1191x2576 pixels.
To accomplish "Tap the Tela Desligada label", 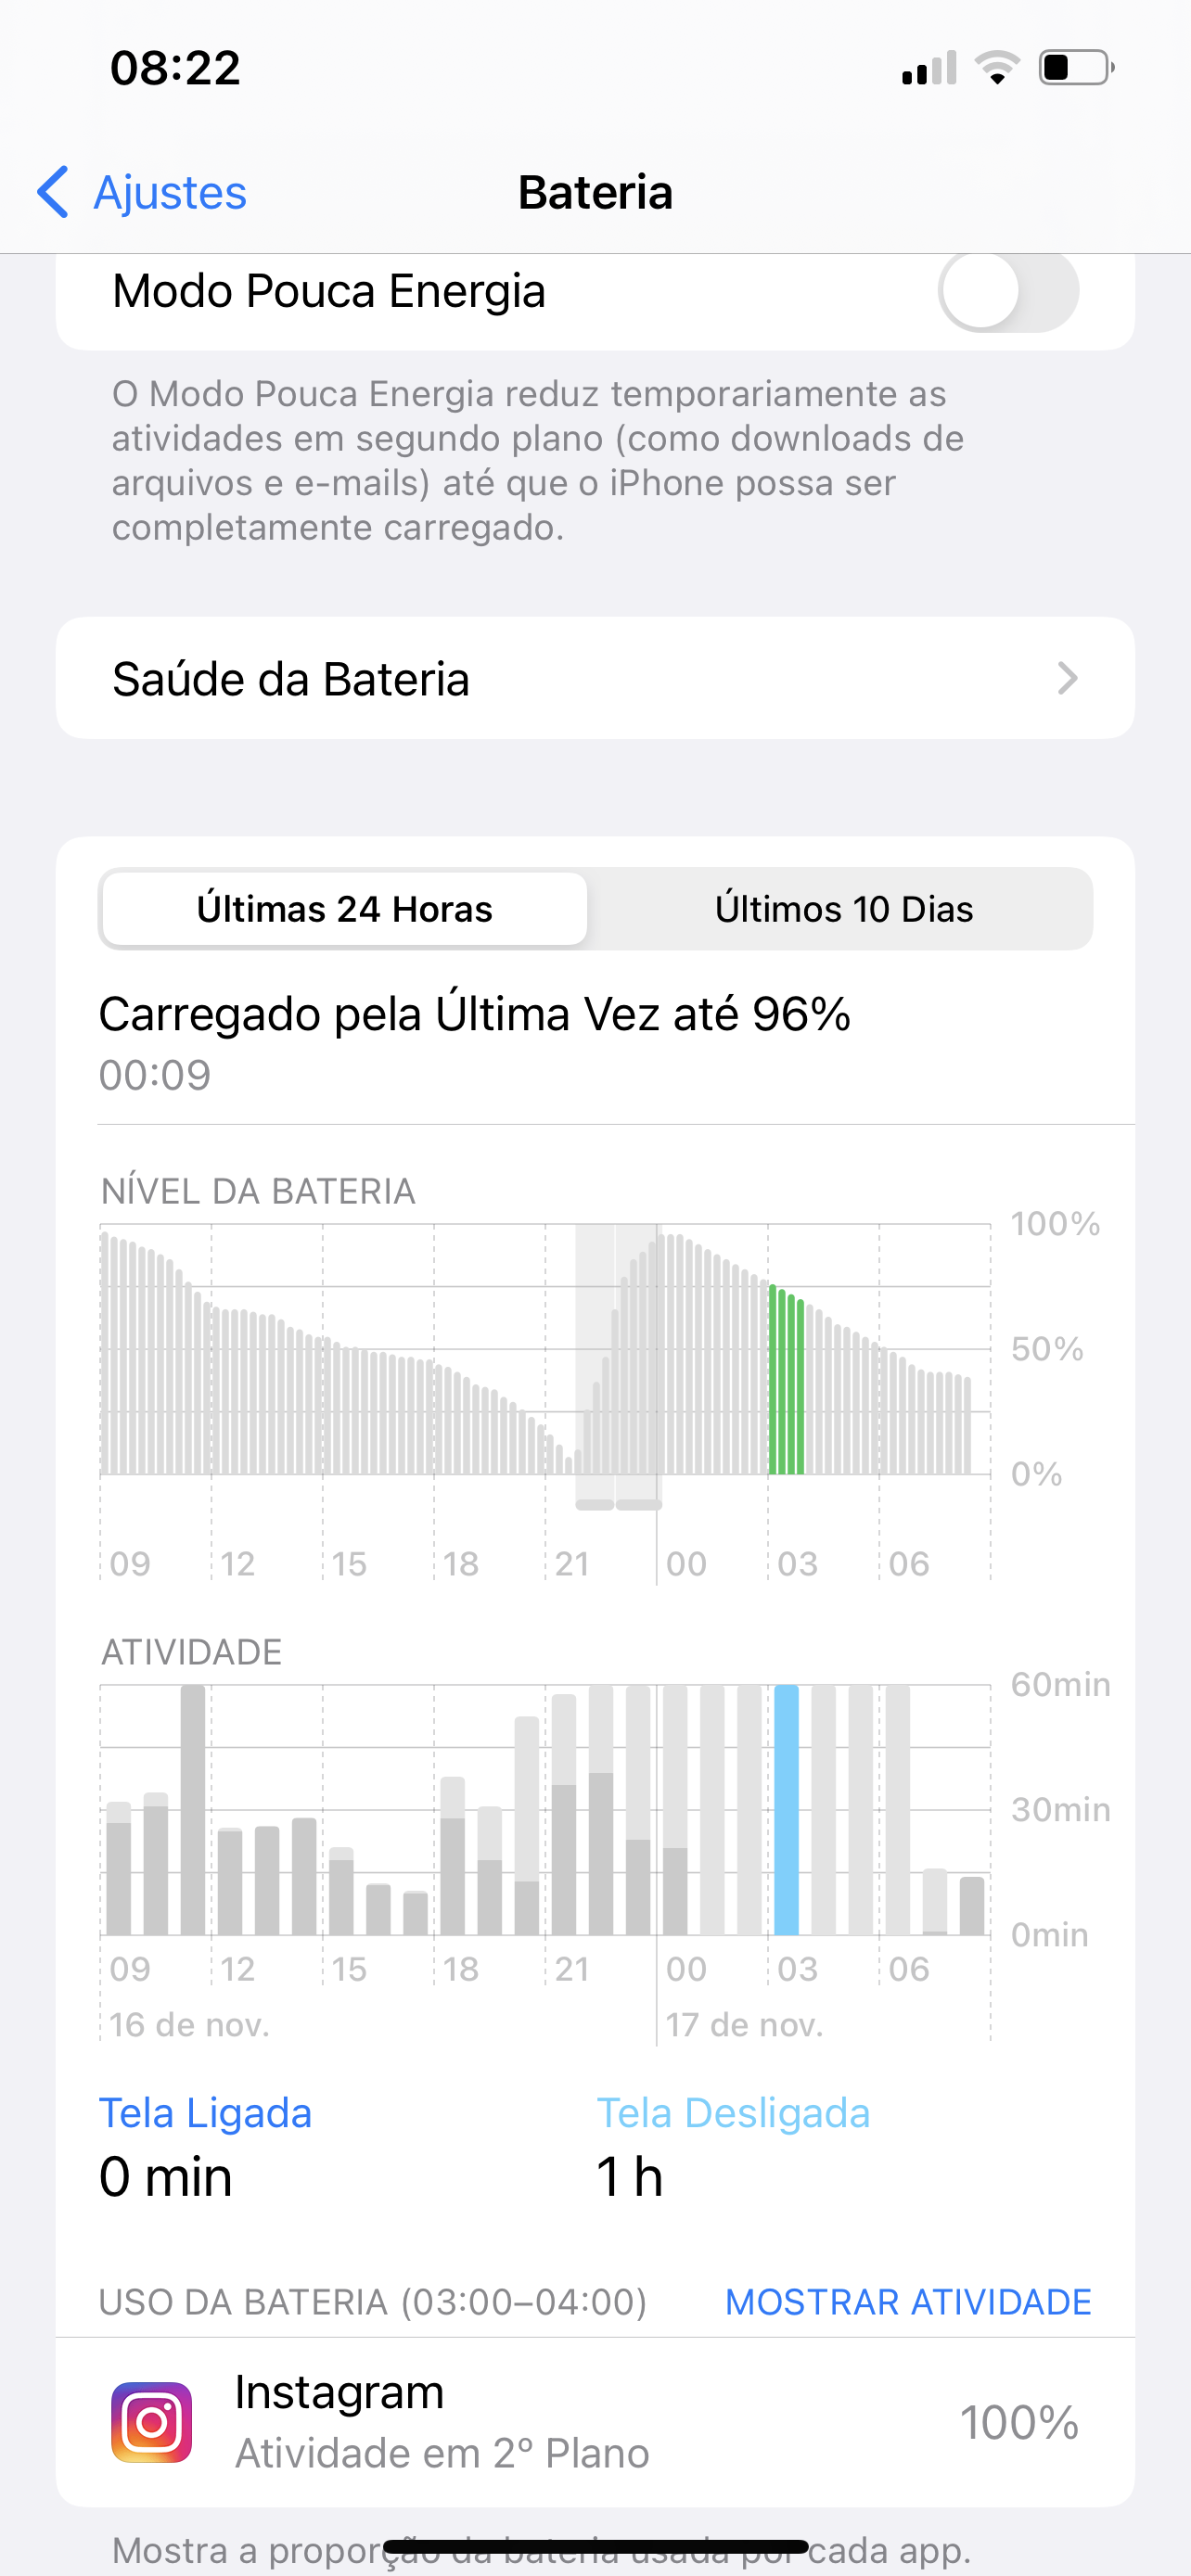I will [x=733, y=2113].
